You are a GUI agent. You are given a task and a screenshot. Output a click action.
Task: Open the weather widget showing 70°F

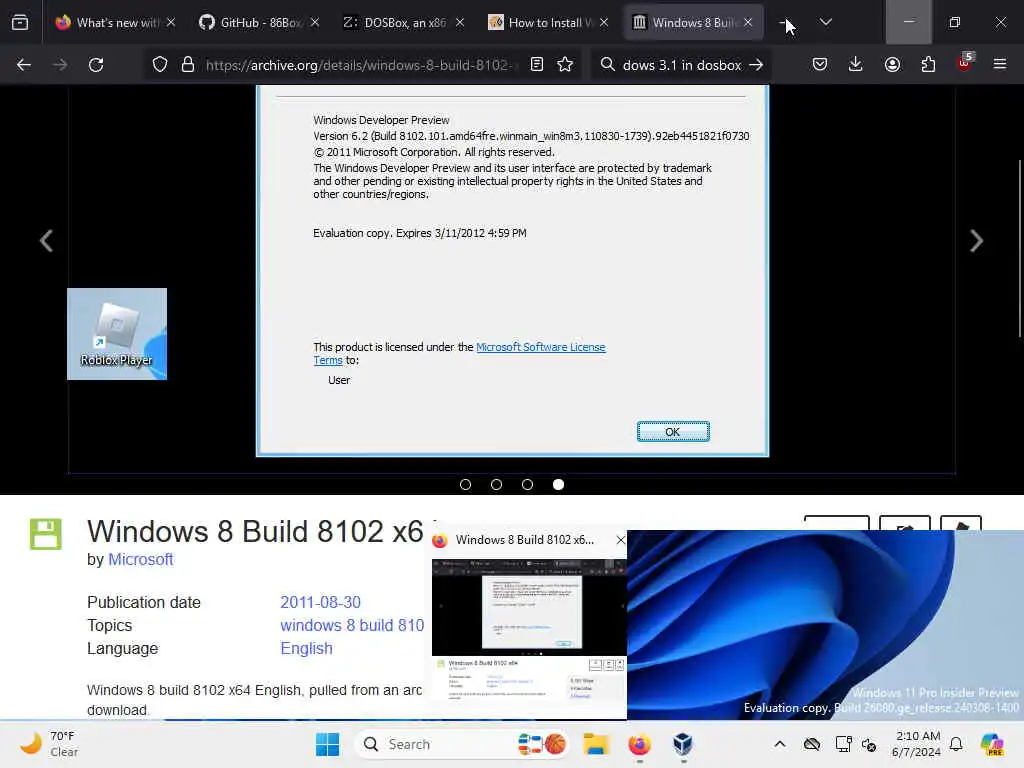pos(49,744)
